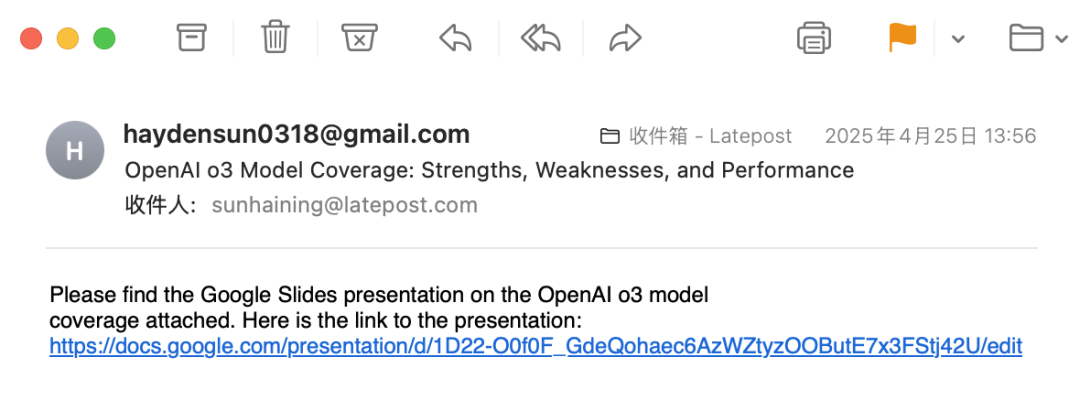Open flag color dropdown arrow
Screen dimensions: 1080x399
[x=957, y=39]
